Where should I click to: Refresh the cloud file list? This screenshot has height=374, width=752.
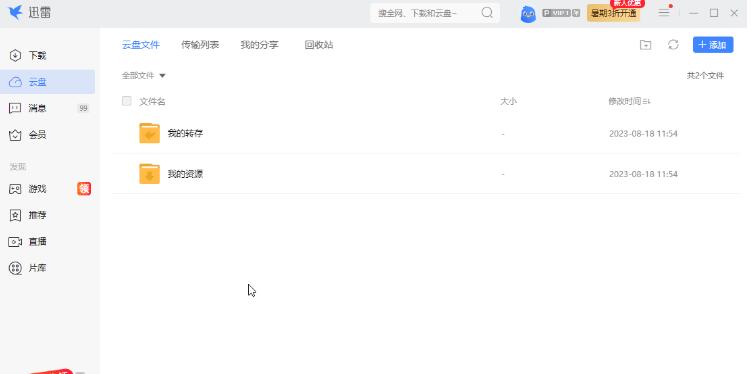[x=673, y=45]
